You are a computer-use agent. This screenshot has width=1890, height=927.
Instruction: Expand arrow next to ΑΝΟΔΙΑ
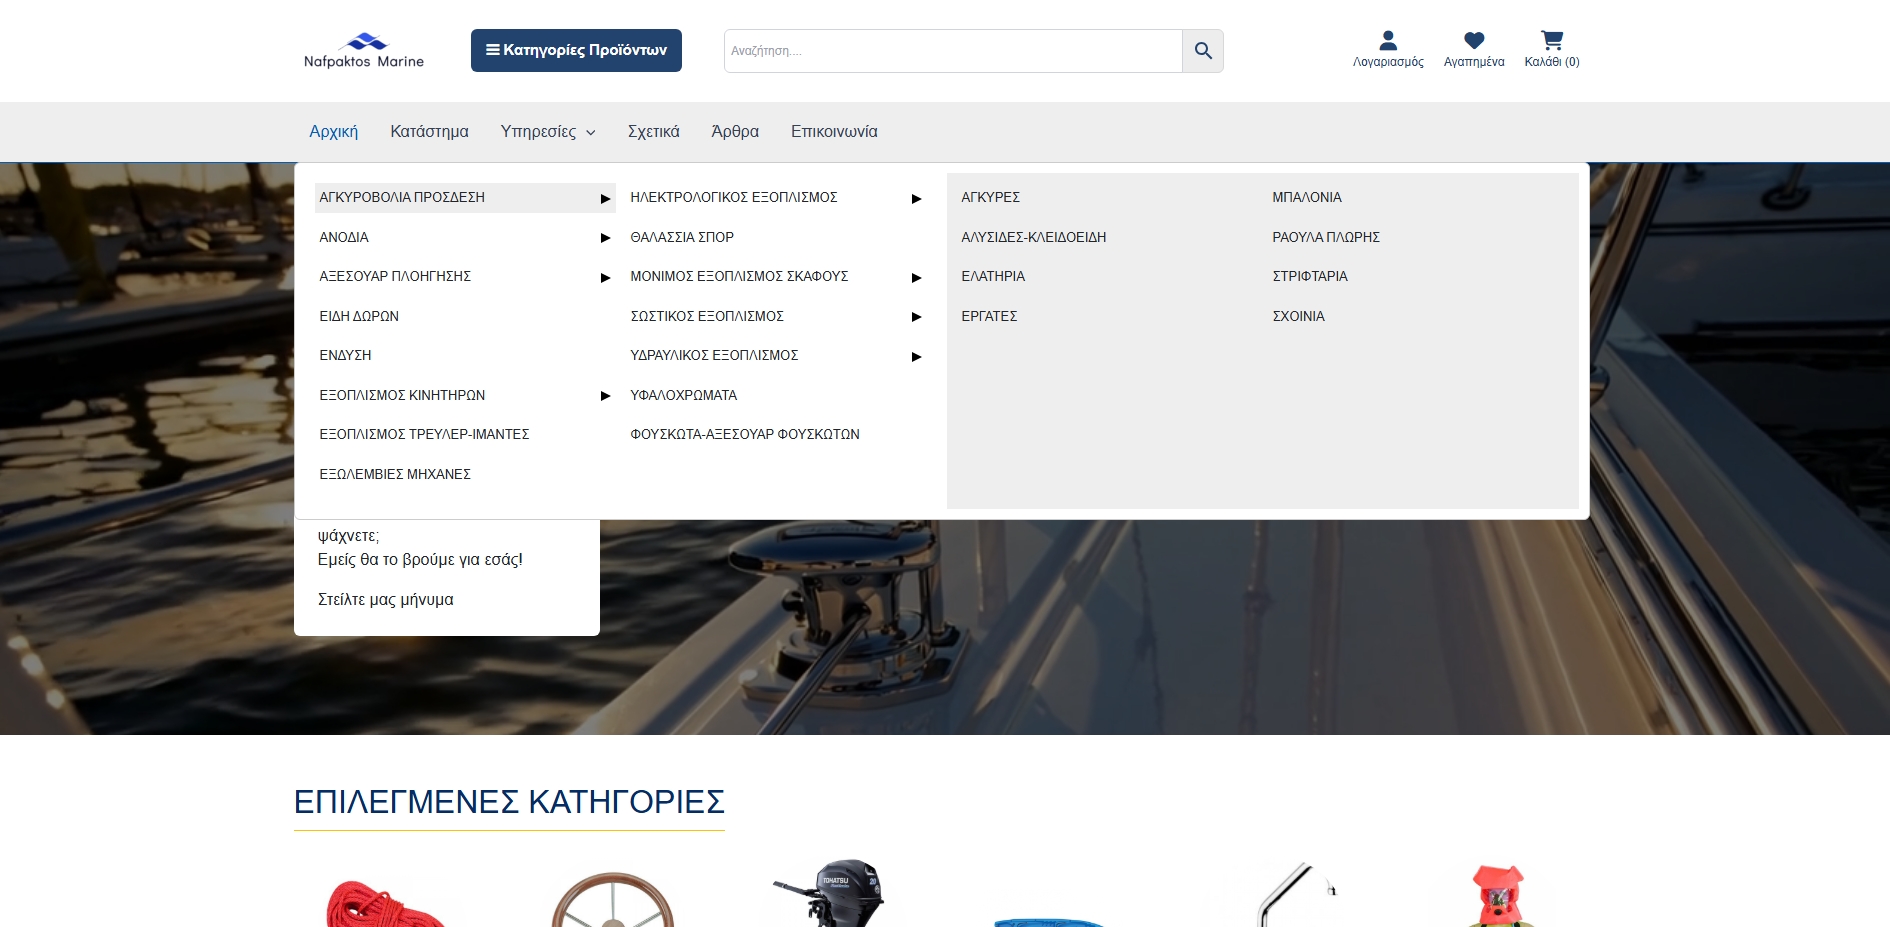[x=605, y=238]
